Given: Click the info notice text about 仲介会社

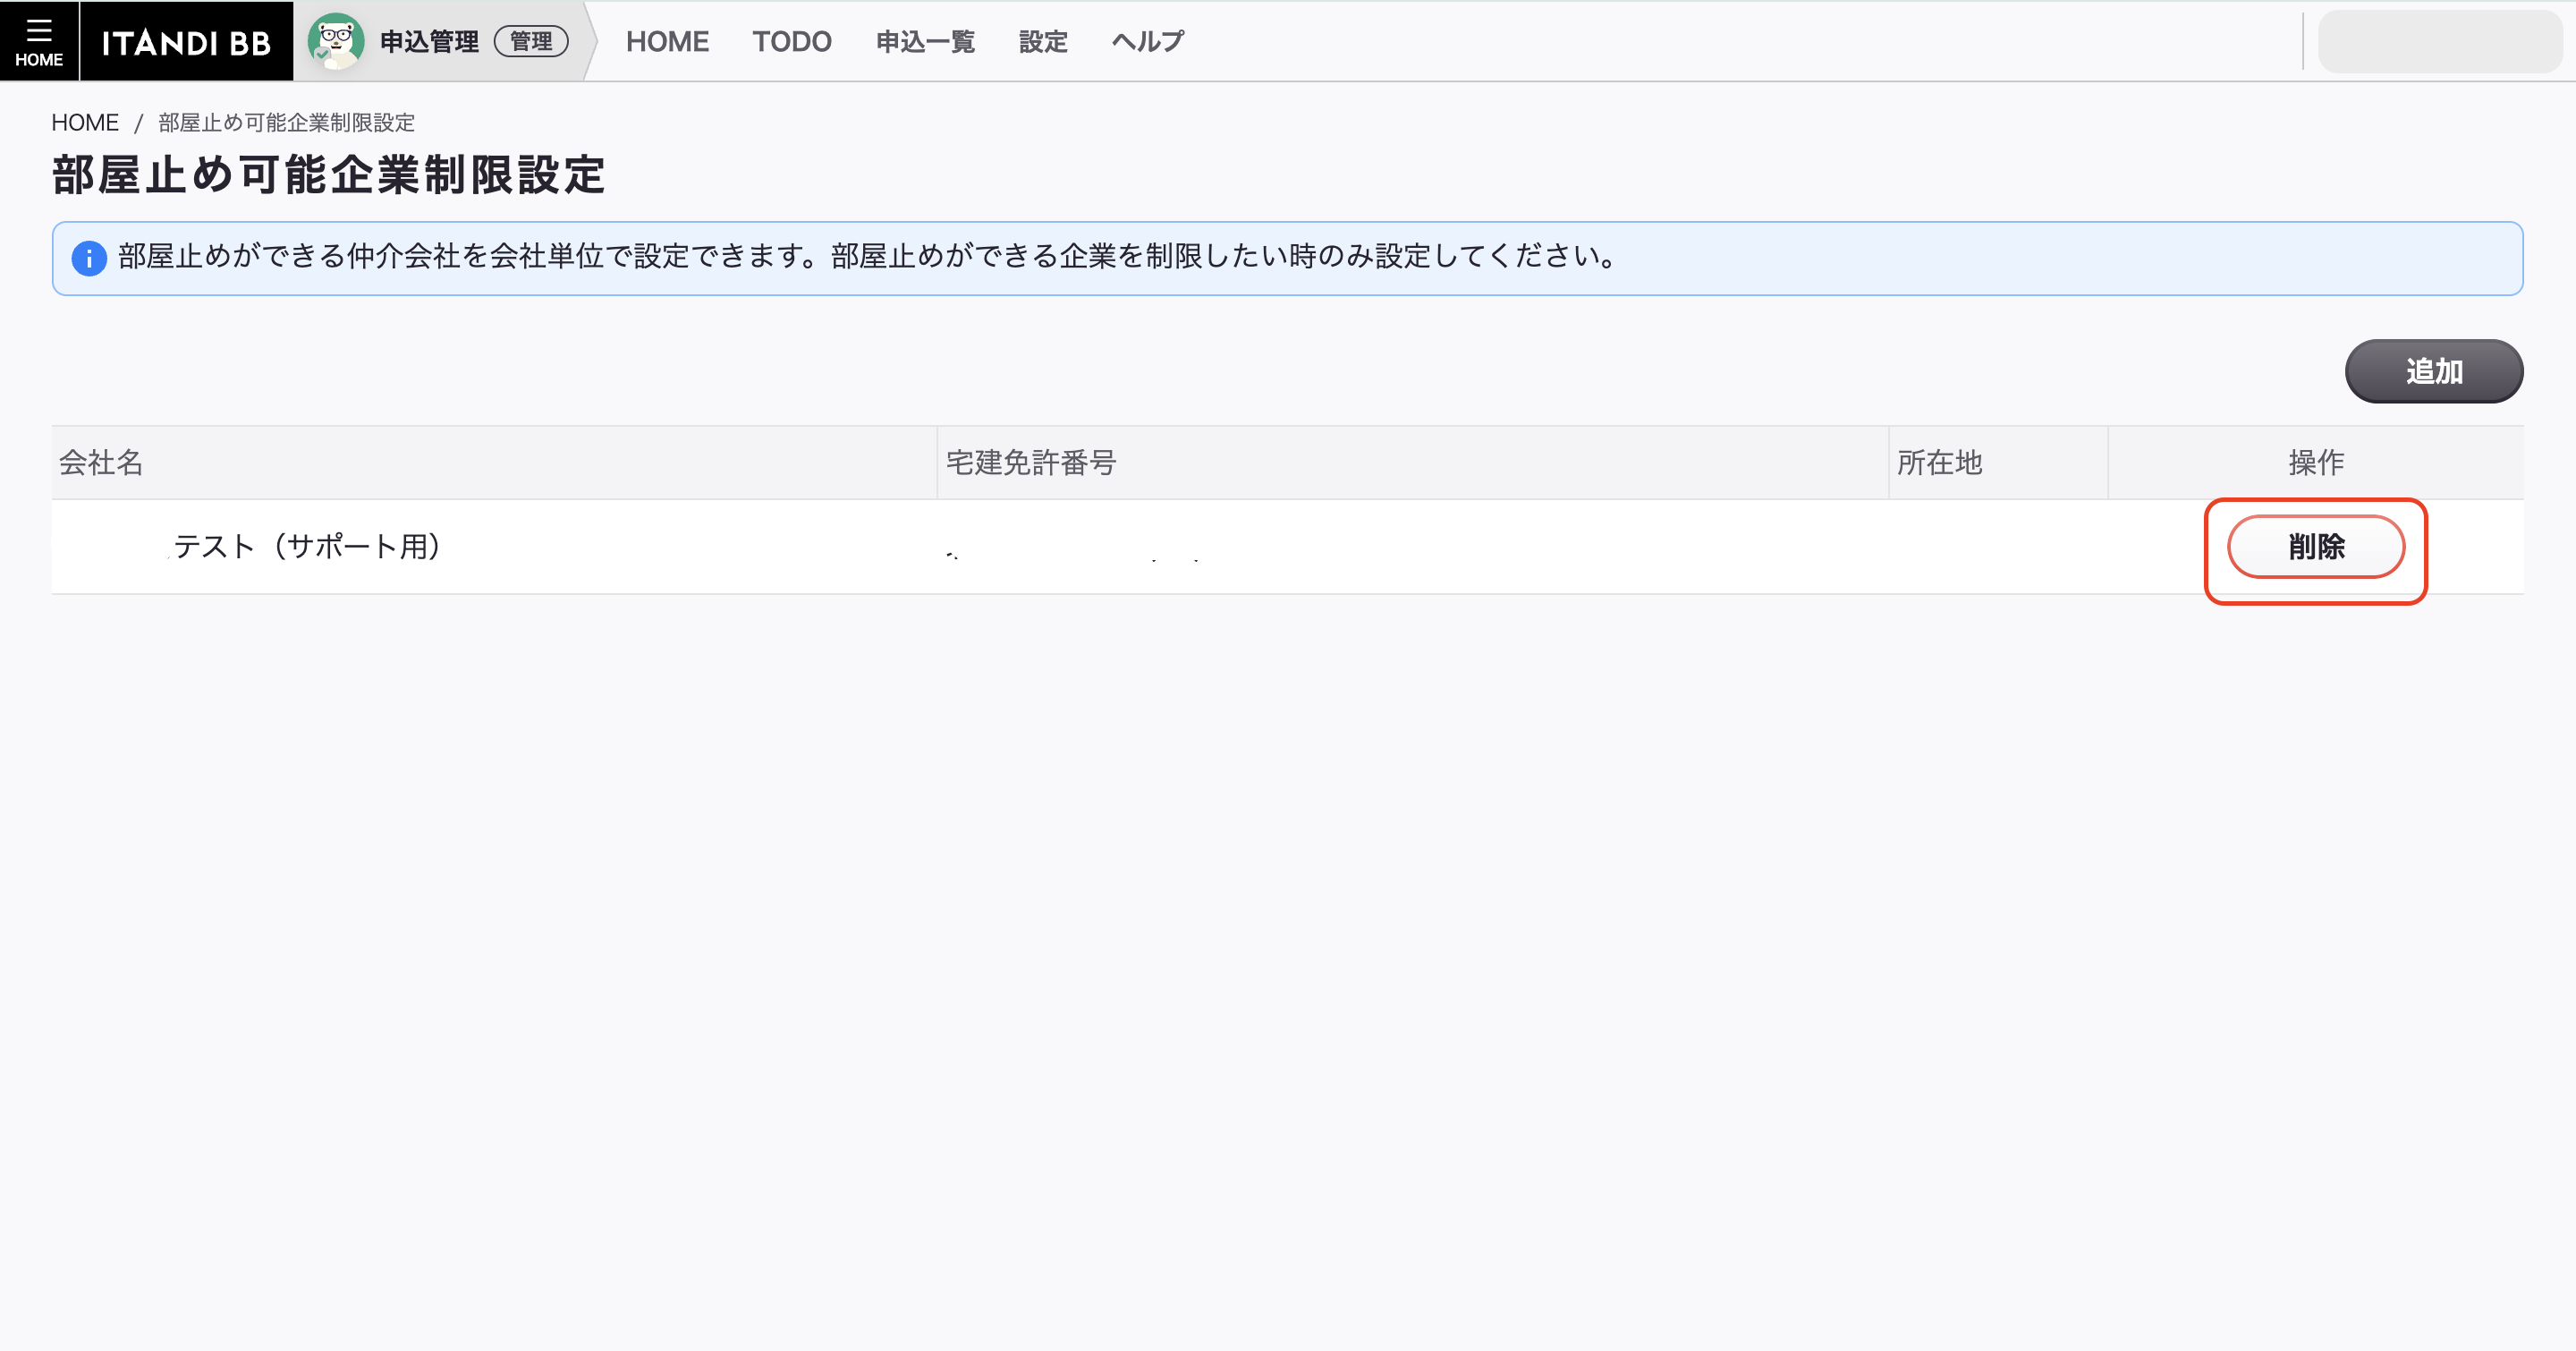Looking at the screenshot, I should coord(866,257).
